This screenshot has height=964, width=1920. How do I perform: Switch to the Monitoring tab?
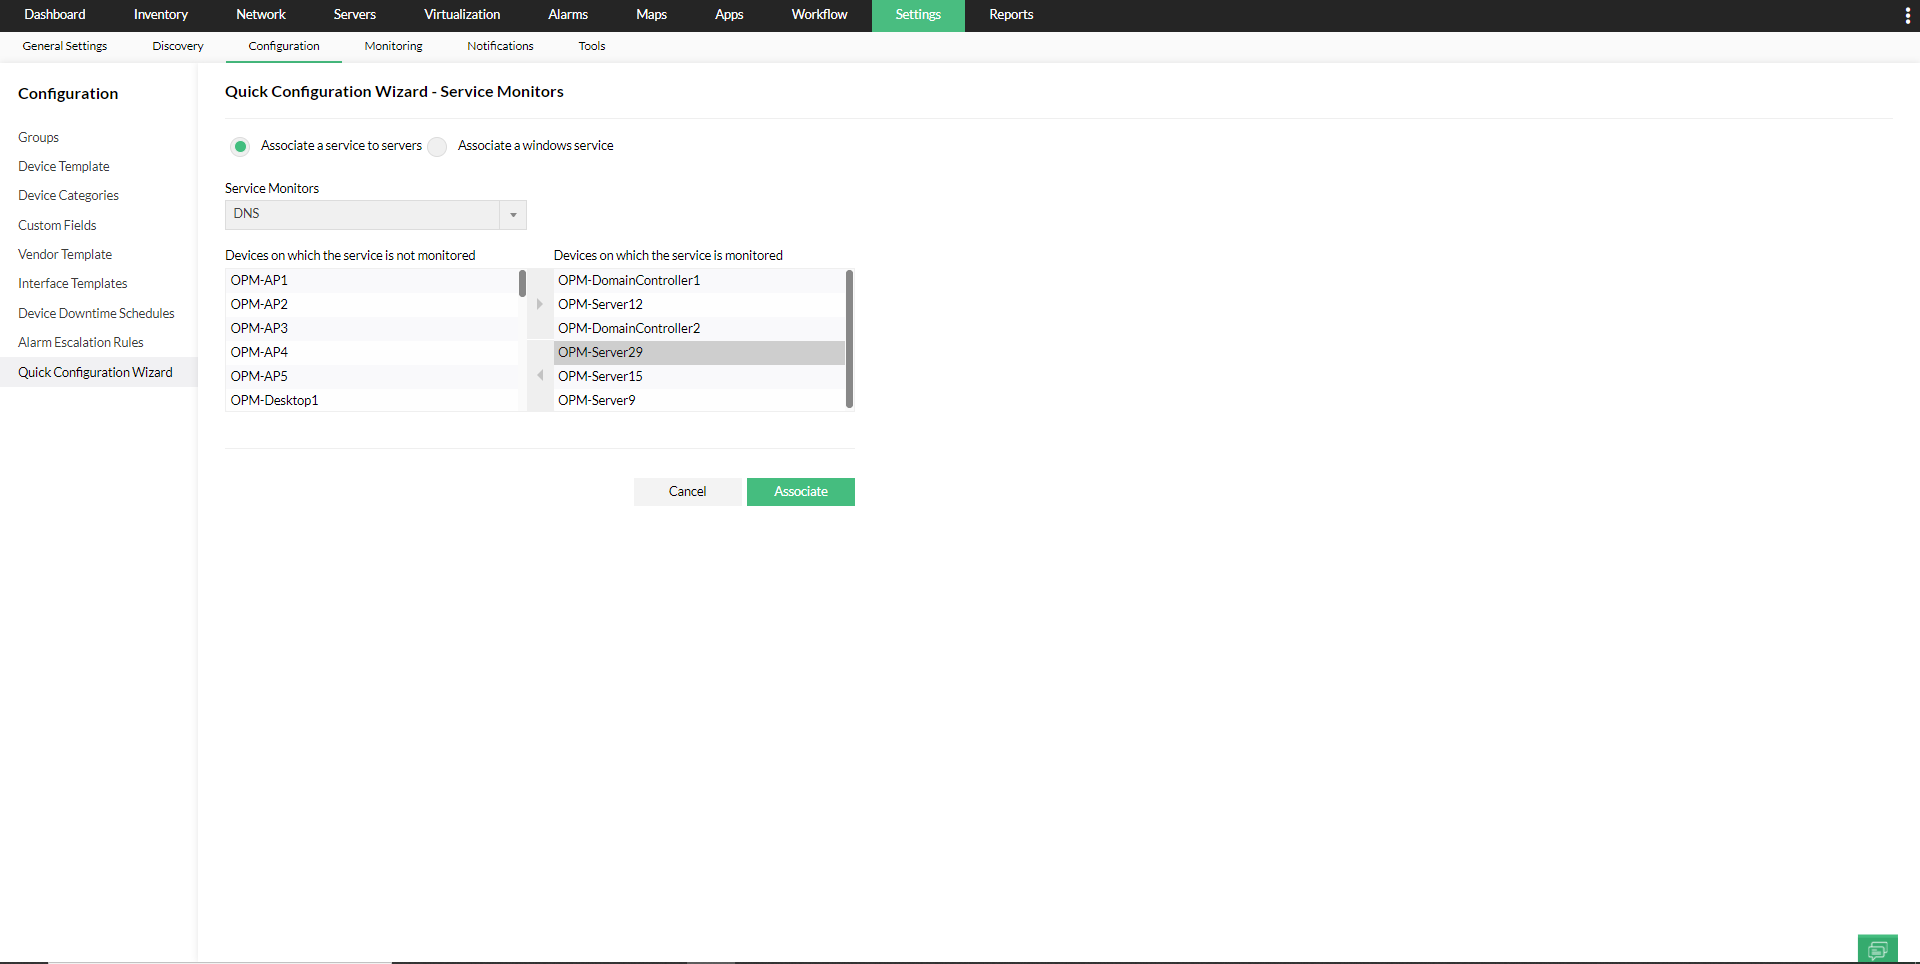tap(392, 46)
